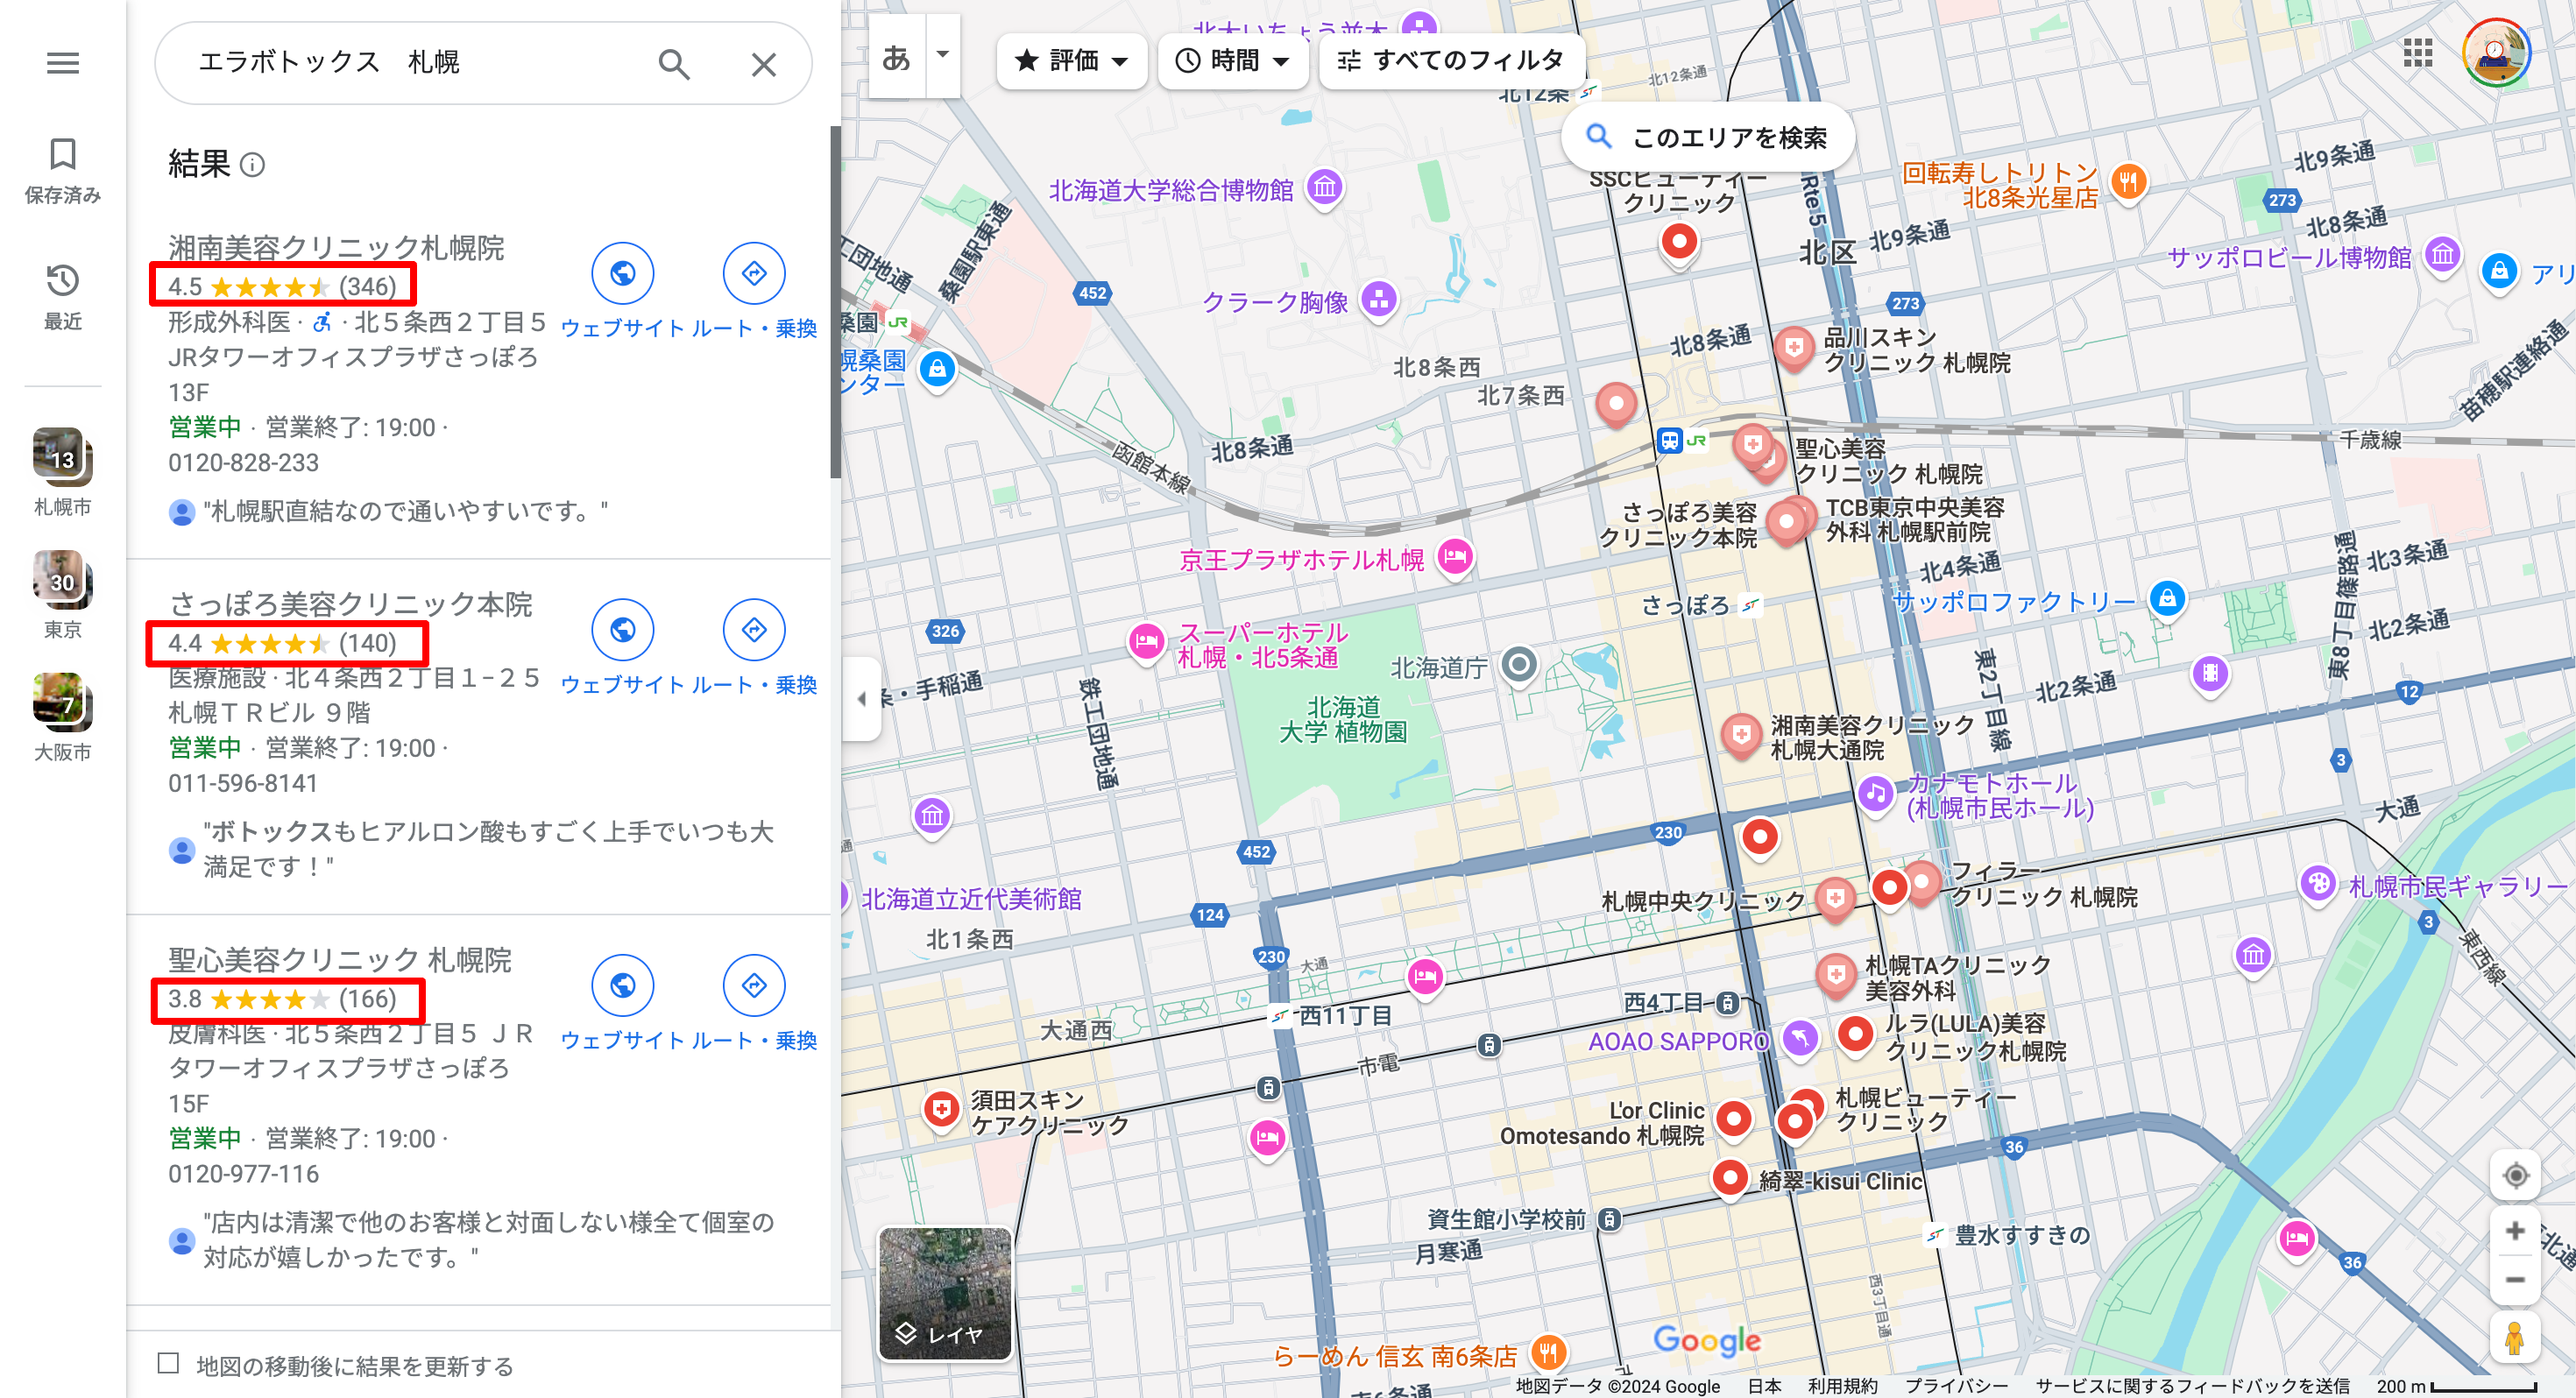Open the レイヤ layers thumbnail
Image resolution: width=2576 pixels, height=1398 pixels.
[945, 1294]
